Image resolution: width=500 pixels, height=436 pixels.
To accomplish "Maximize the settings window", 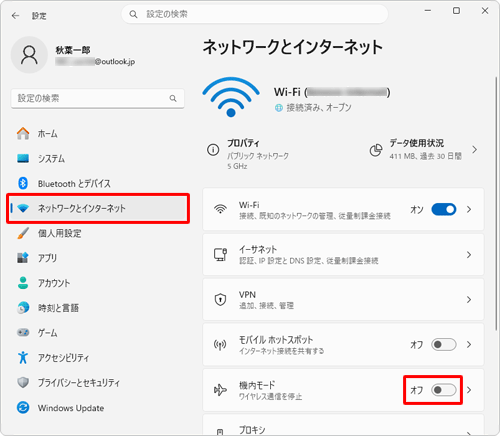I will [456, 11].
